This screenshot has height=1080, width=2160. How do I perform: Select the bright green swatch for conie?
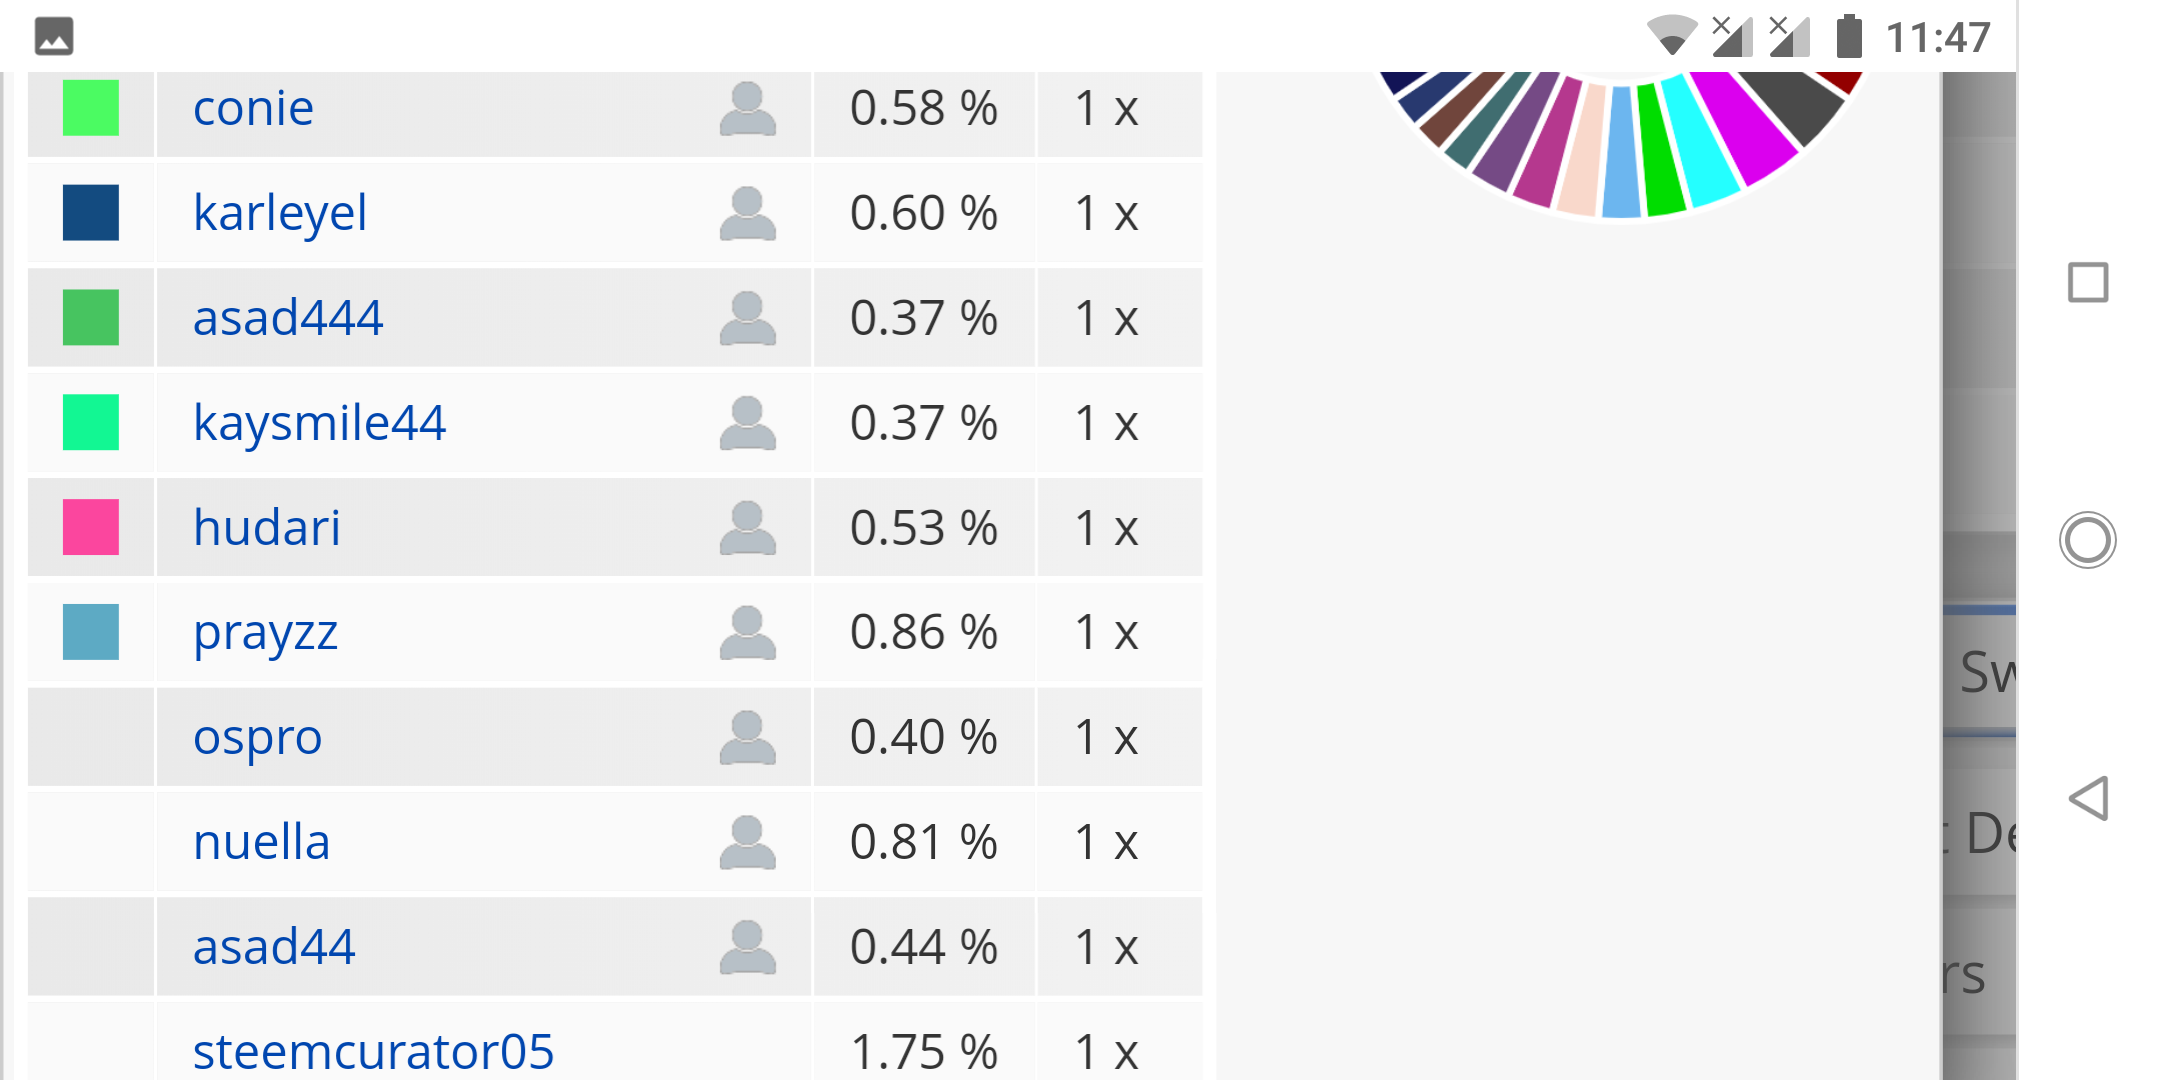pos(91,108)
